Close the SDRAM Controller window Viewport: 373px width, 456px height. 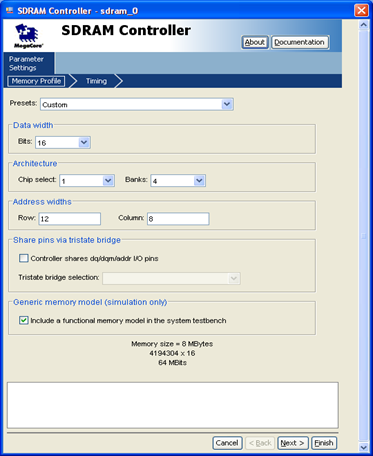361,11
